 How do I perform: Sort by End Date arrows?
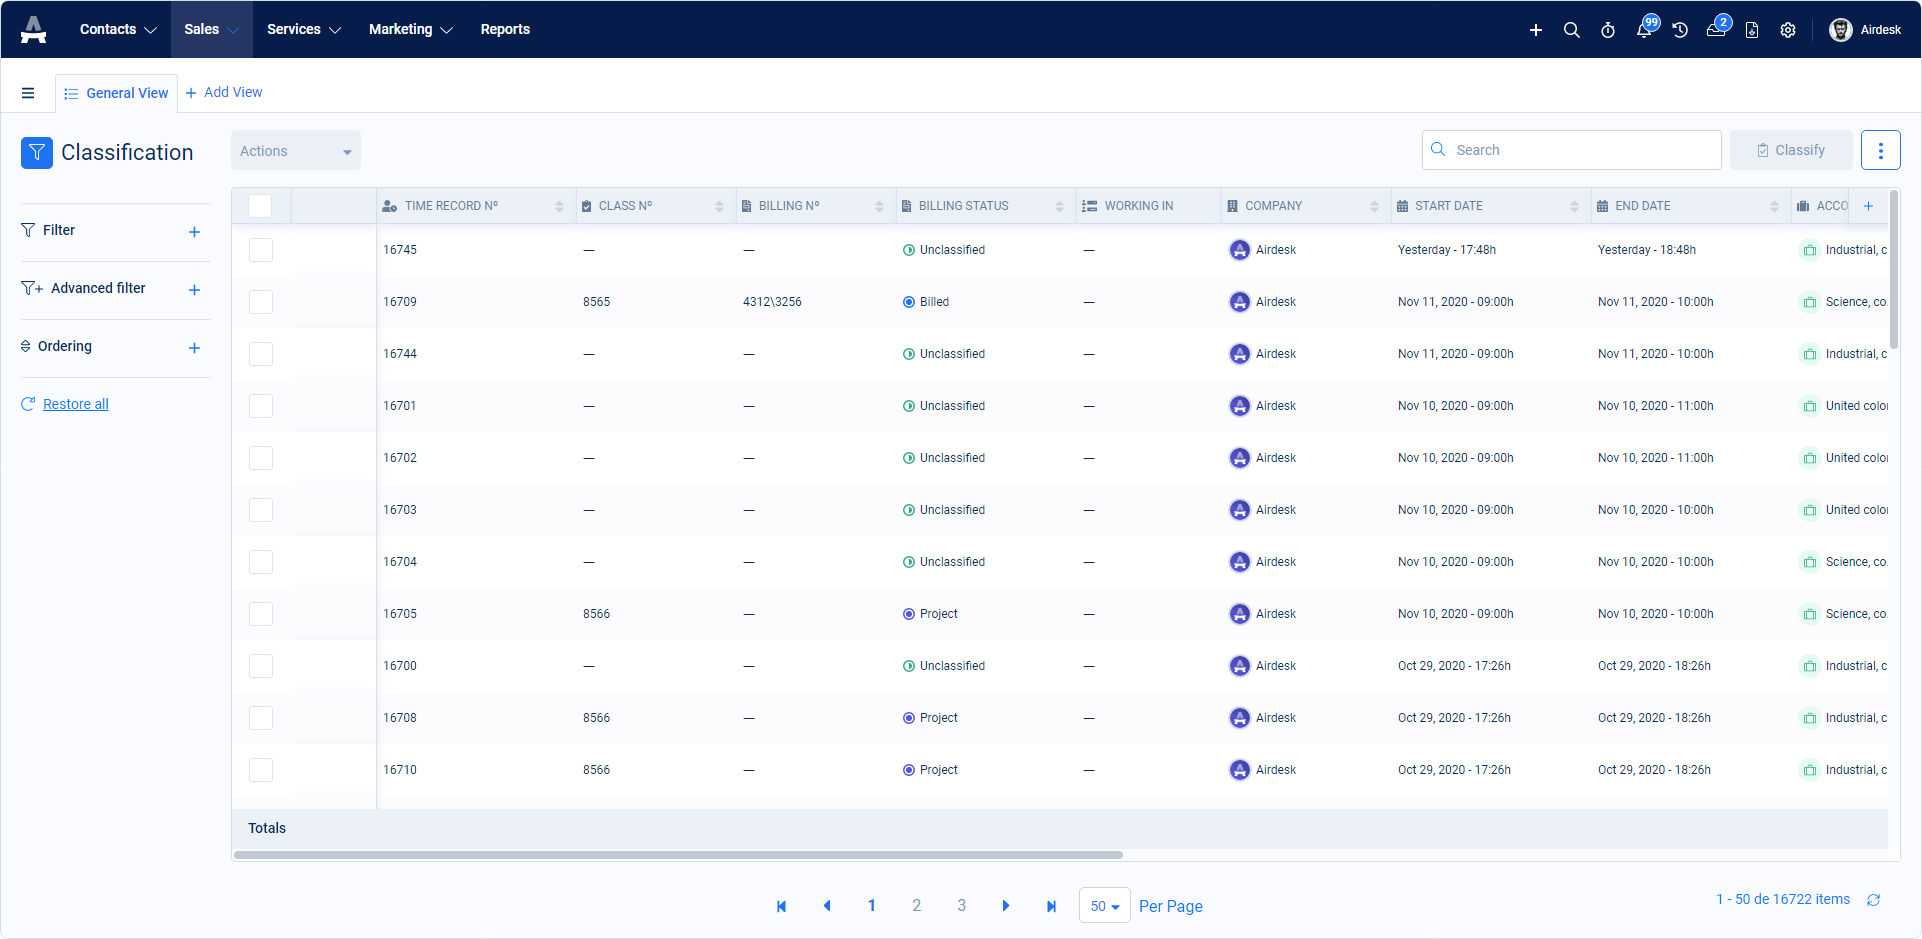1774,206
